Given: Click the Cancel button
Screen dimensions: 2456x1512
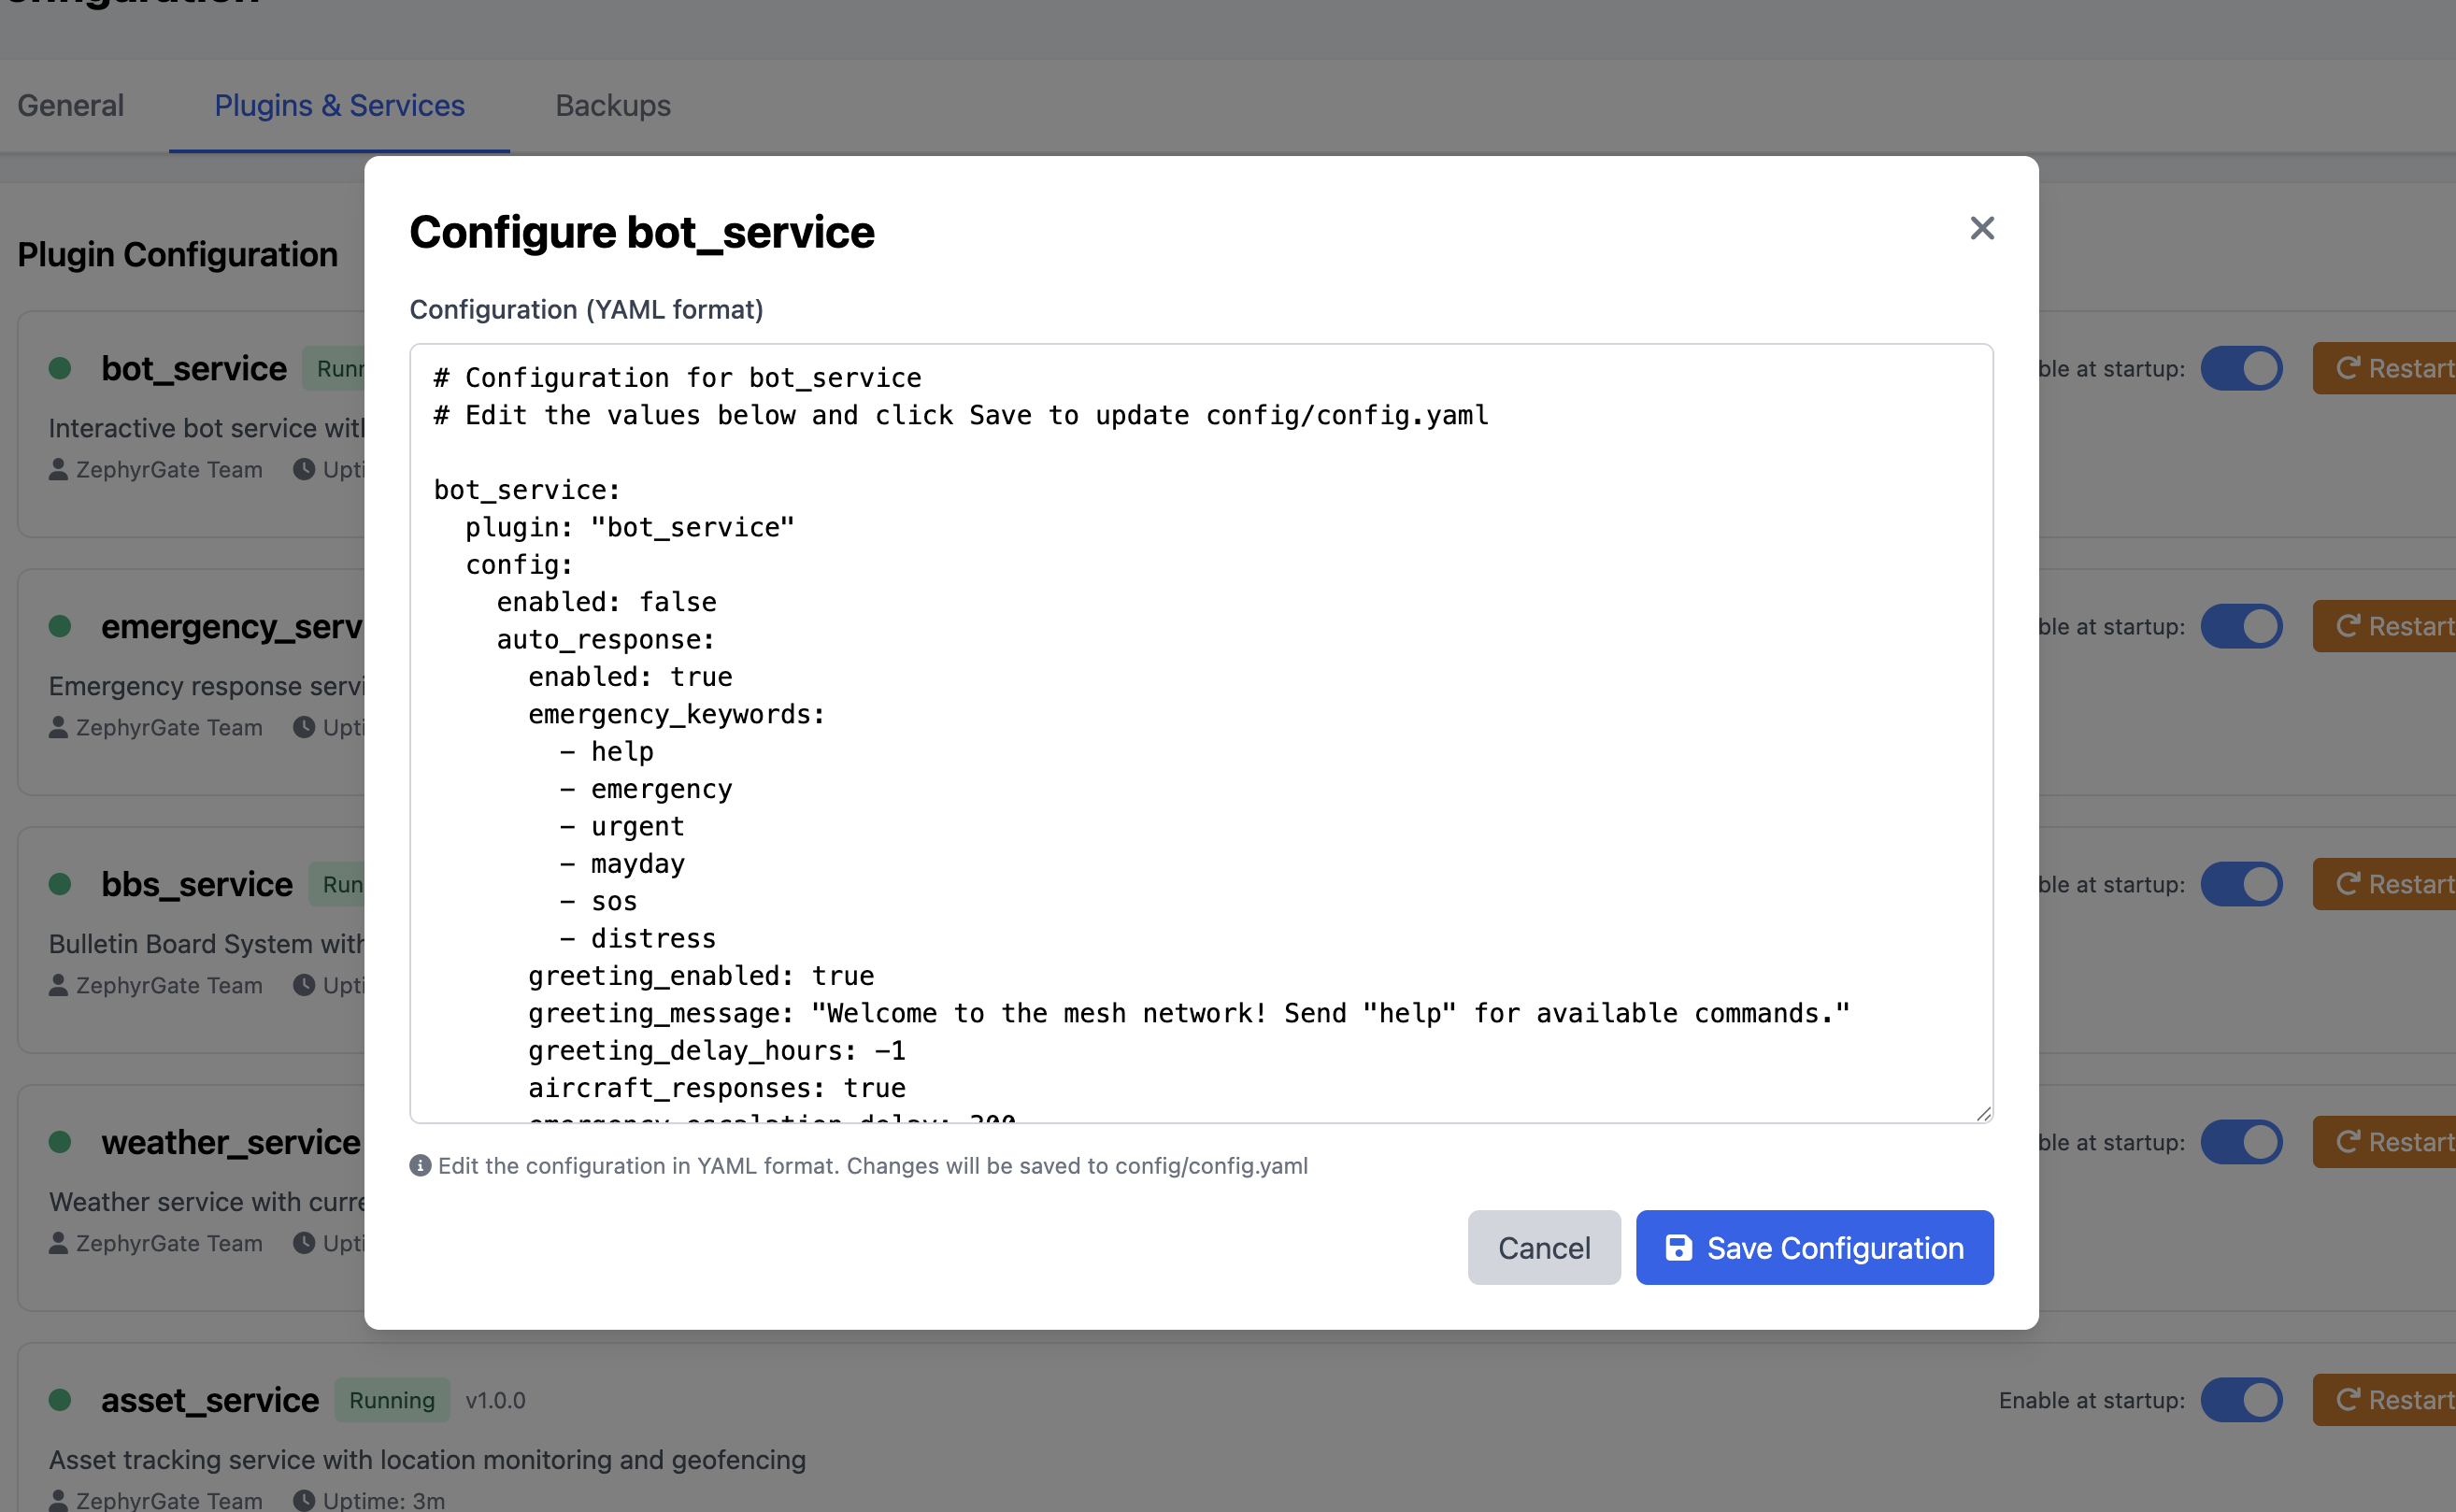Looking at the screenshot, I should click(x=1544, y=1247).
